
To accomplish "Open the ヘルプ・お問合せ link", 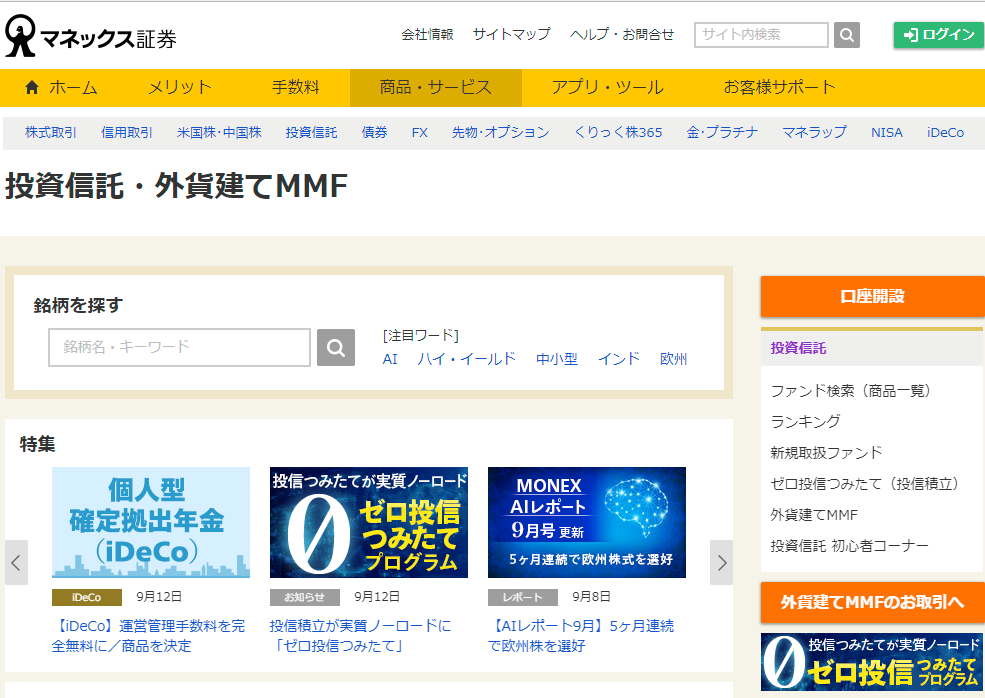I will pyautogui.click(x=622, y=35).
